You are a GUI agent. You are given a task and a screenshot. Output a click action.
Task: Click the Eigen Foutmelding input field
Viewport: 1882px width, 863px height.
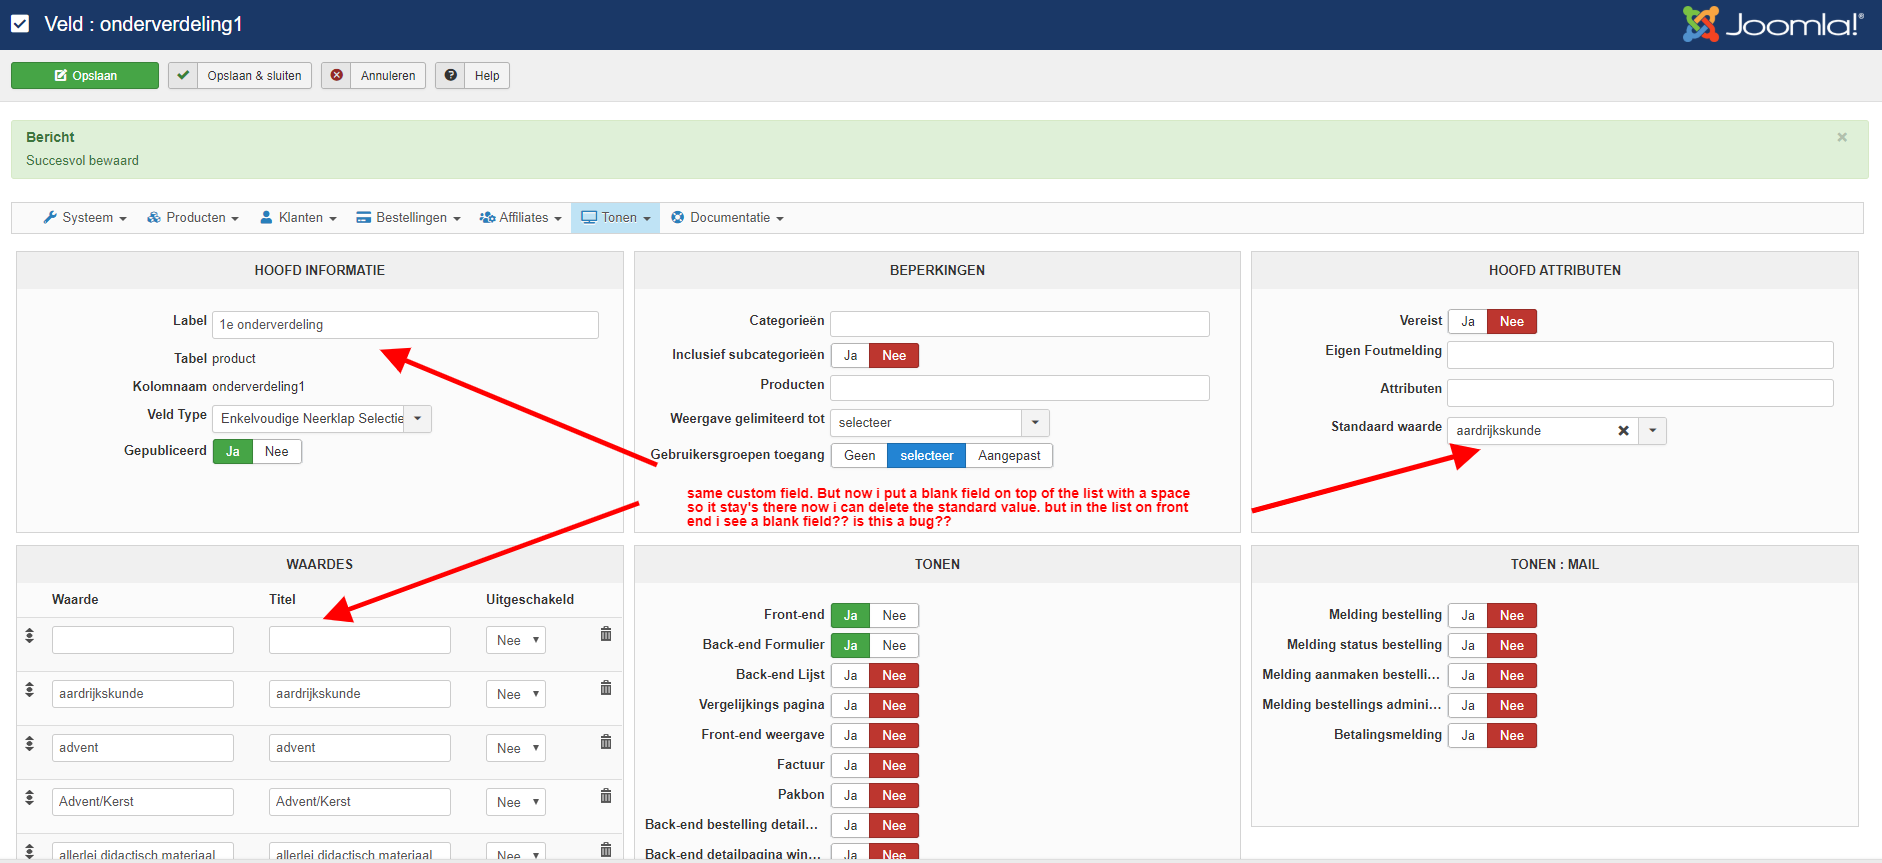[1640, 355]
